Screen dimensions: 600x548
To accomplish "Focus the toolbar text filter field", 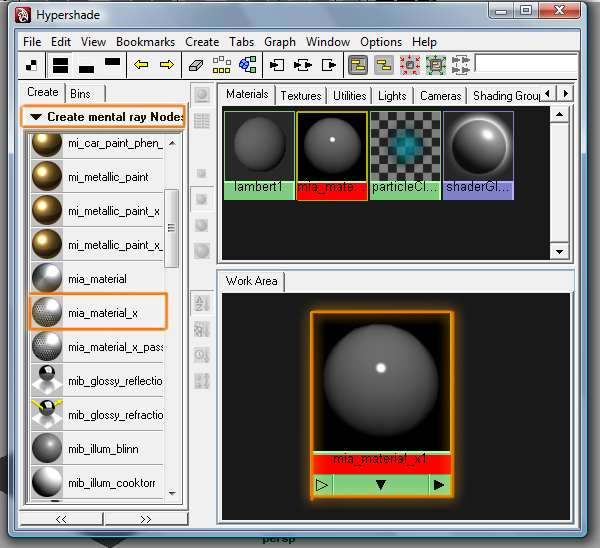I will (526, 63).
